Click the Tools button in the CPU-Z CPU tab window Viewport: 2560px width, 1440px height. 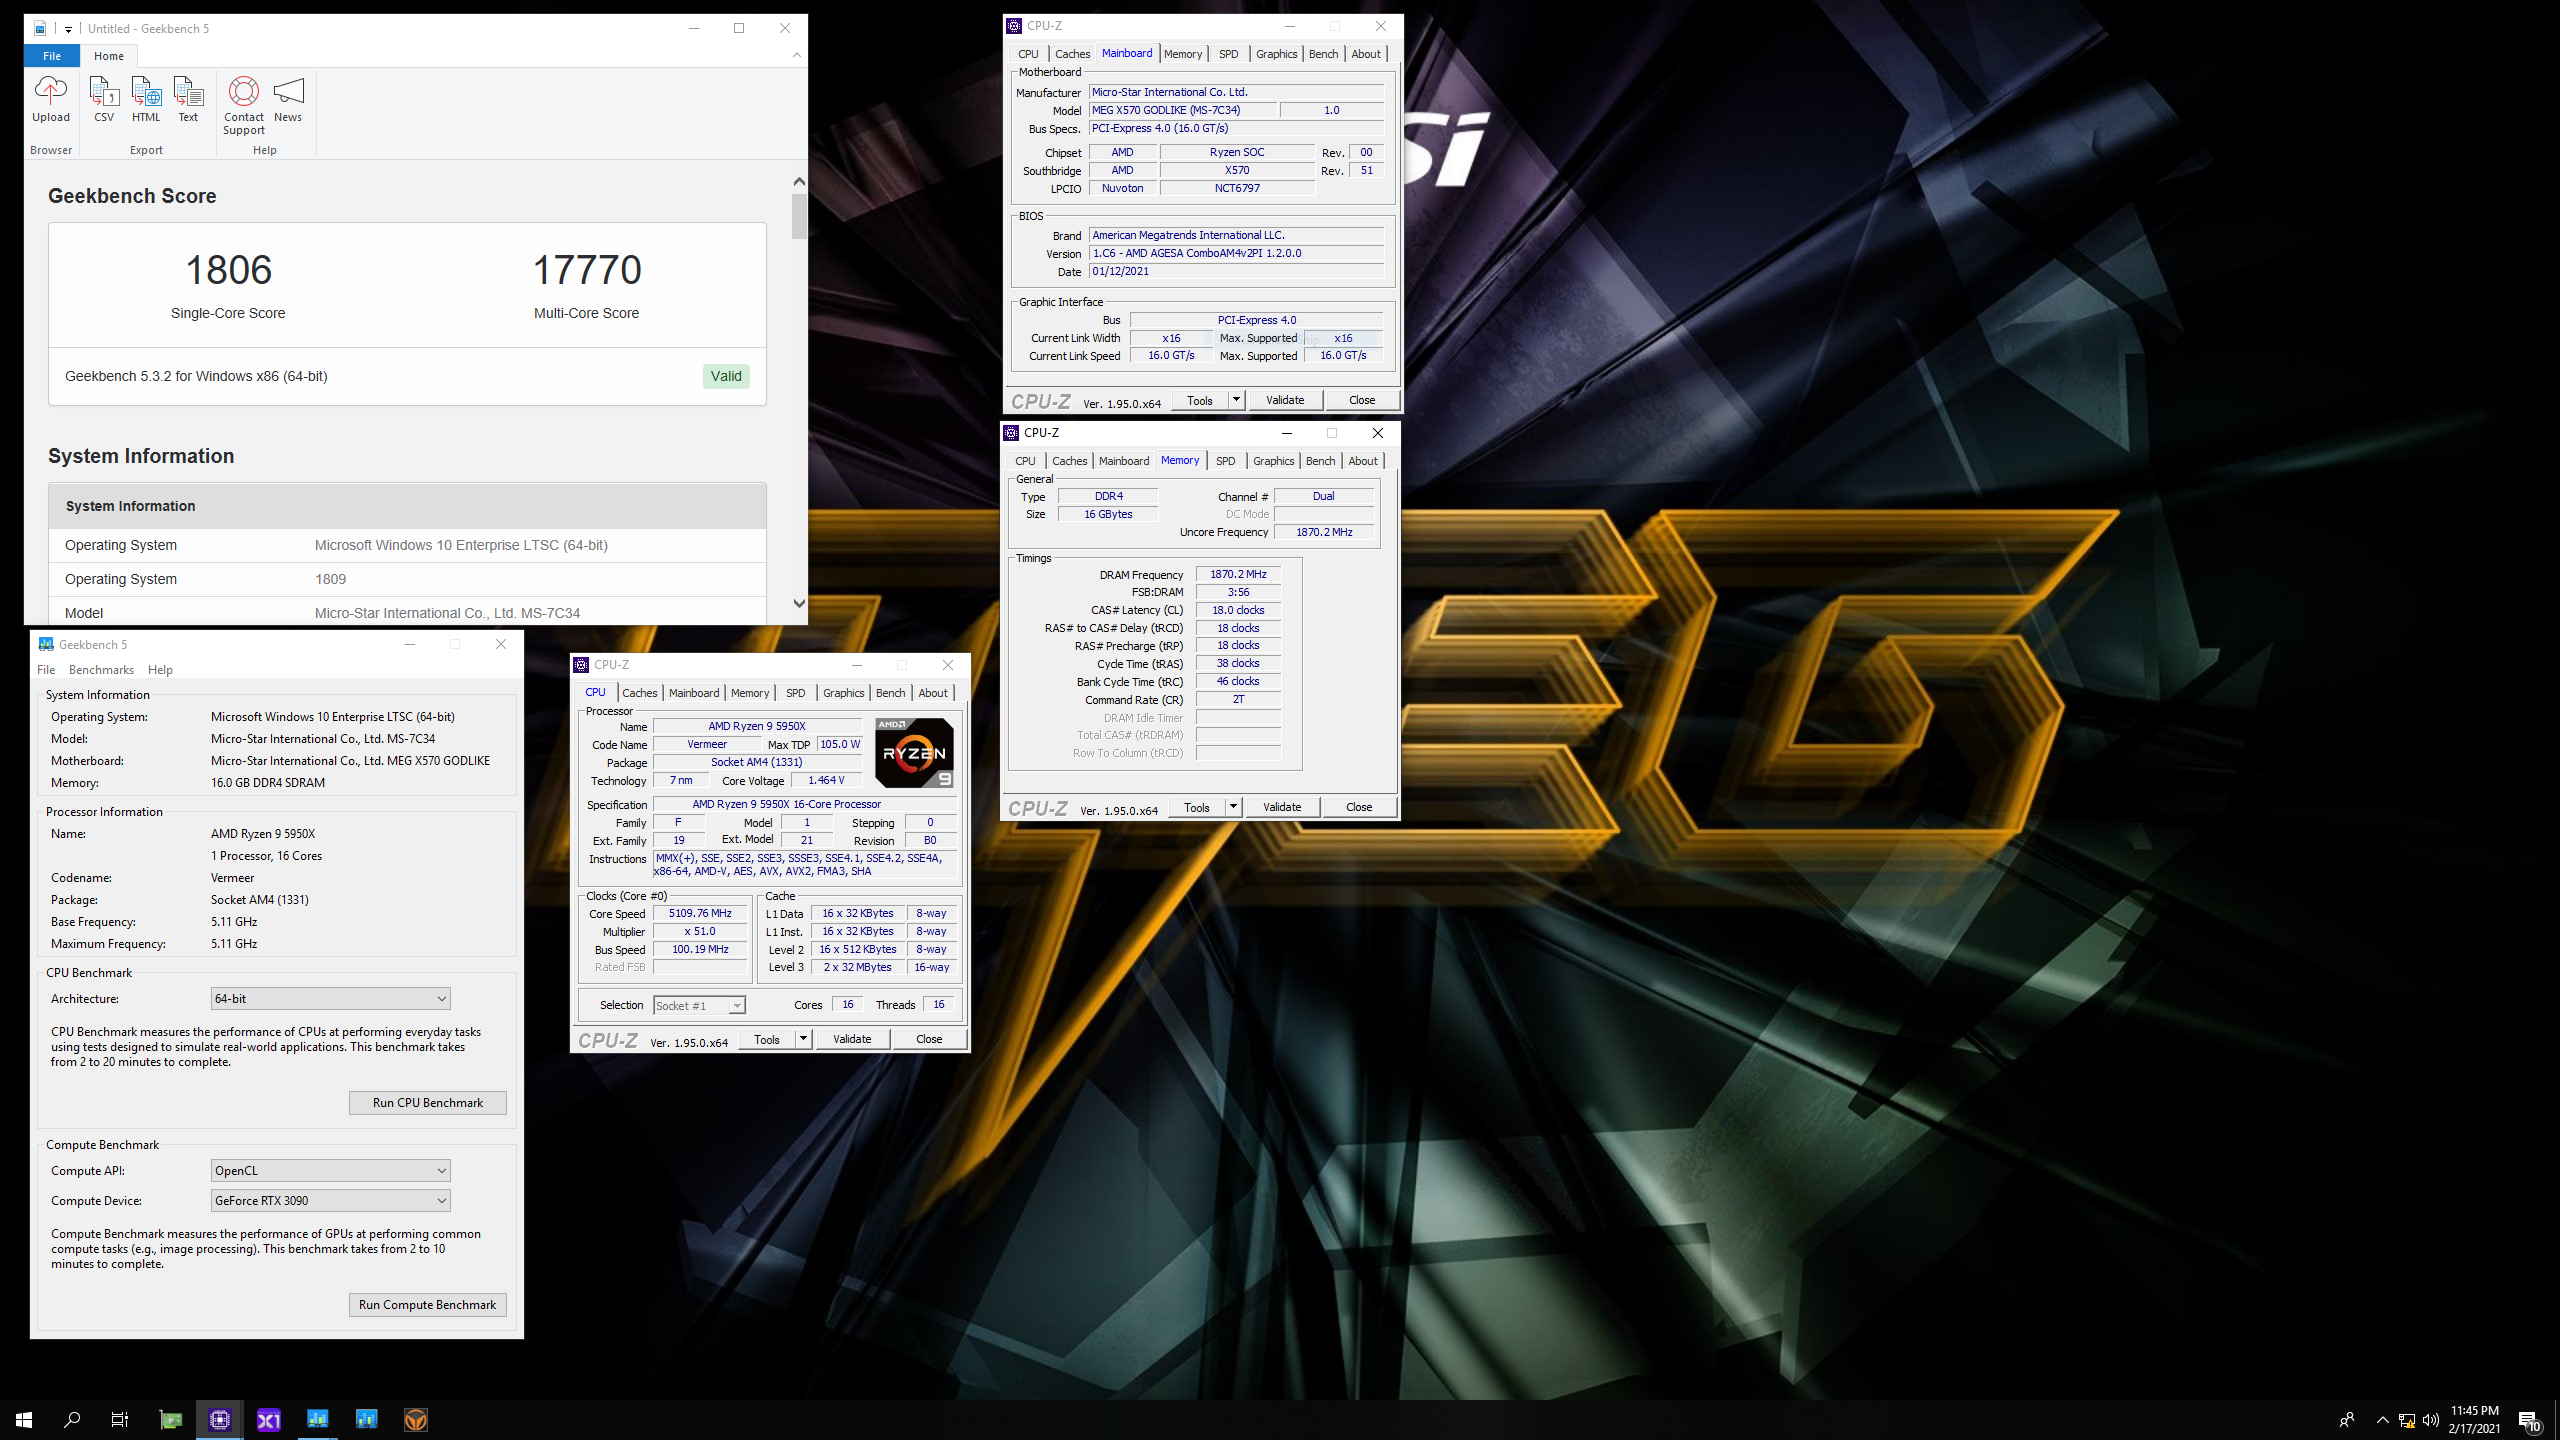pos(767,1039)
